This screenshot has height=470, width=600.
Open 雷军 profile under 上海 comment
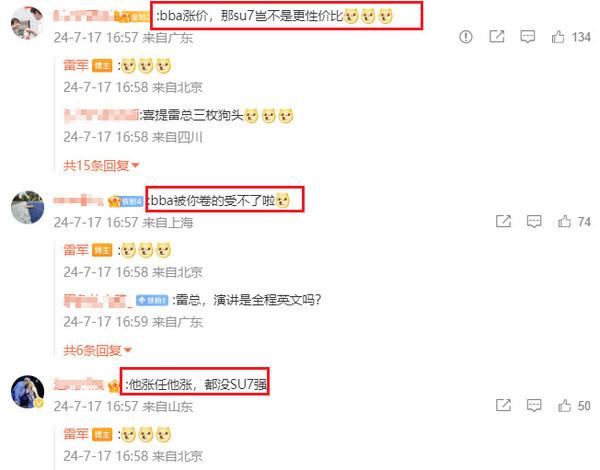(x=76, y=250)
